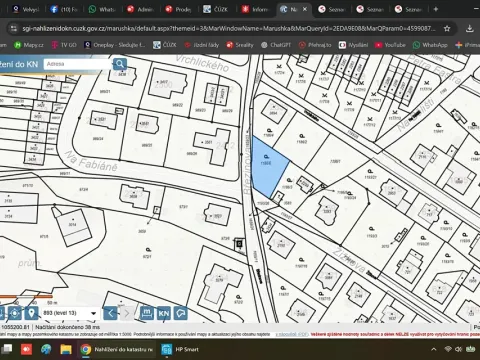Click the map pin marker tool
The image size is (480, 360).
31,313
